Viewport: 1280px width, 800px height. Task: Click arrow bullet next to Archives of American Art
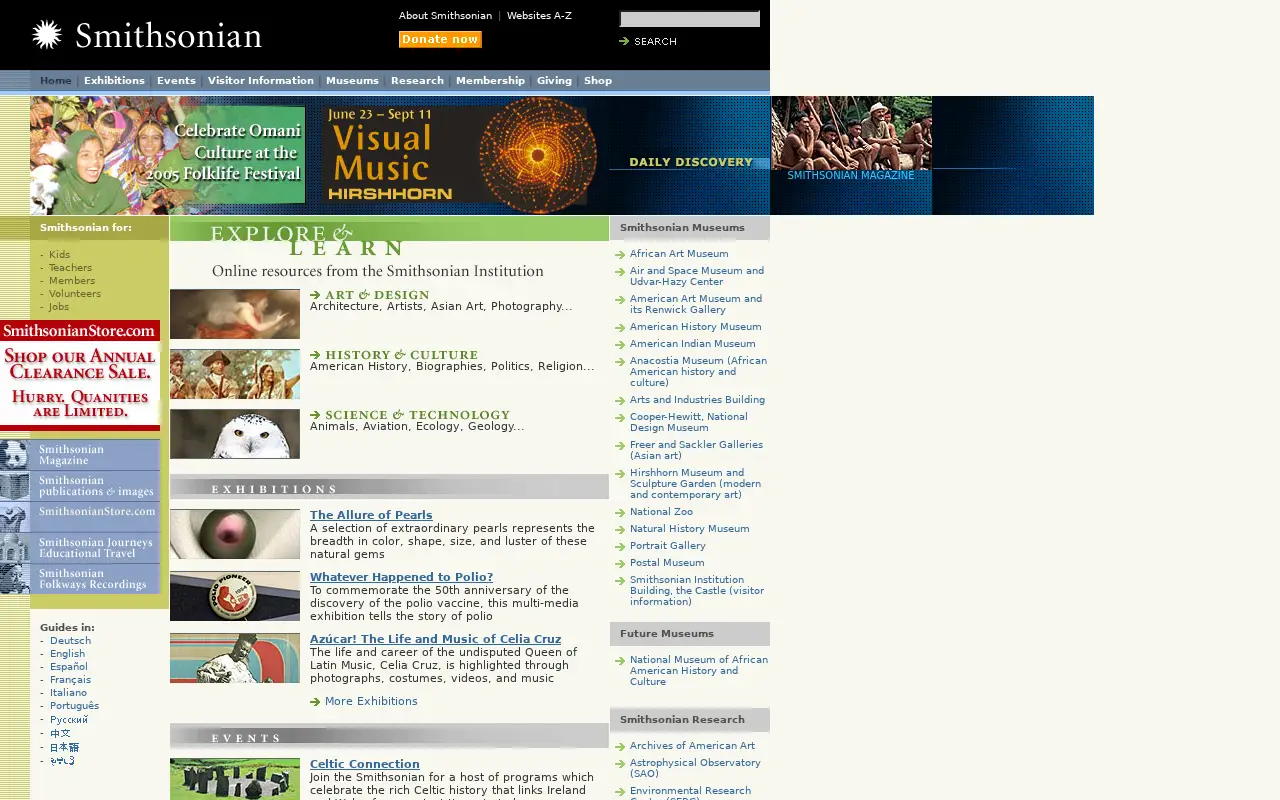click(620, 747)
